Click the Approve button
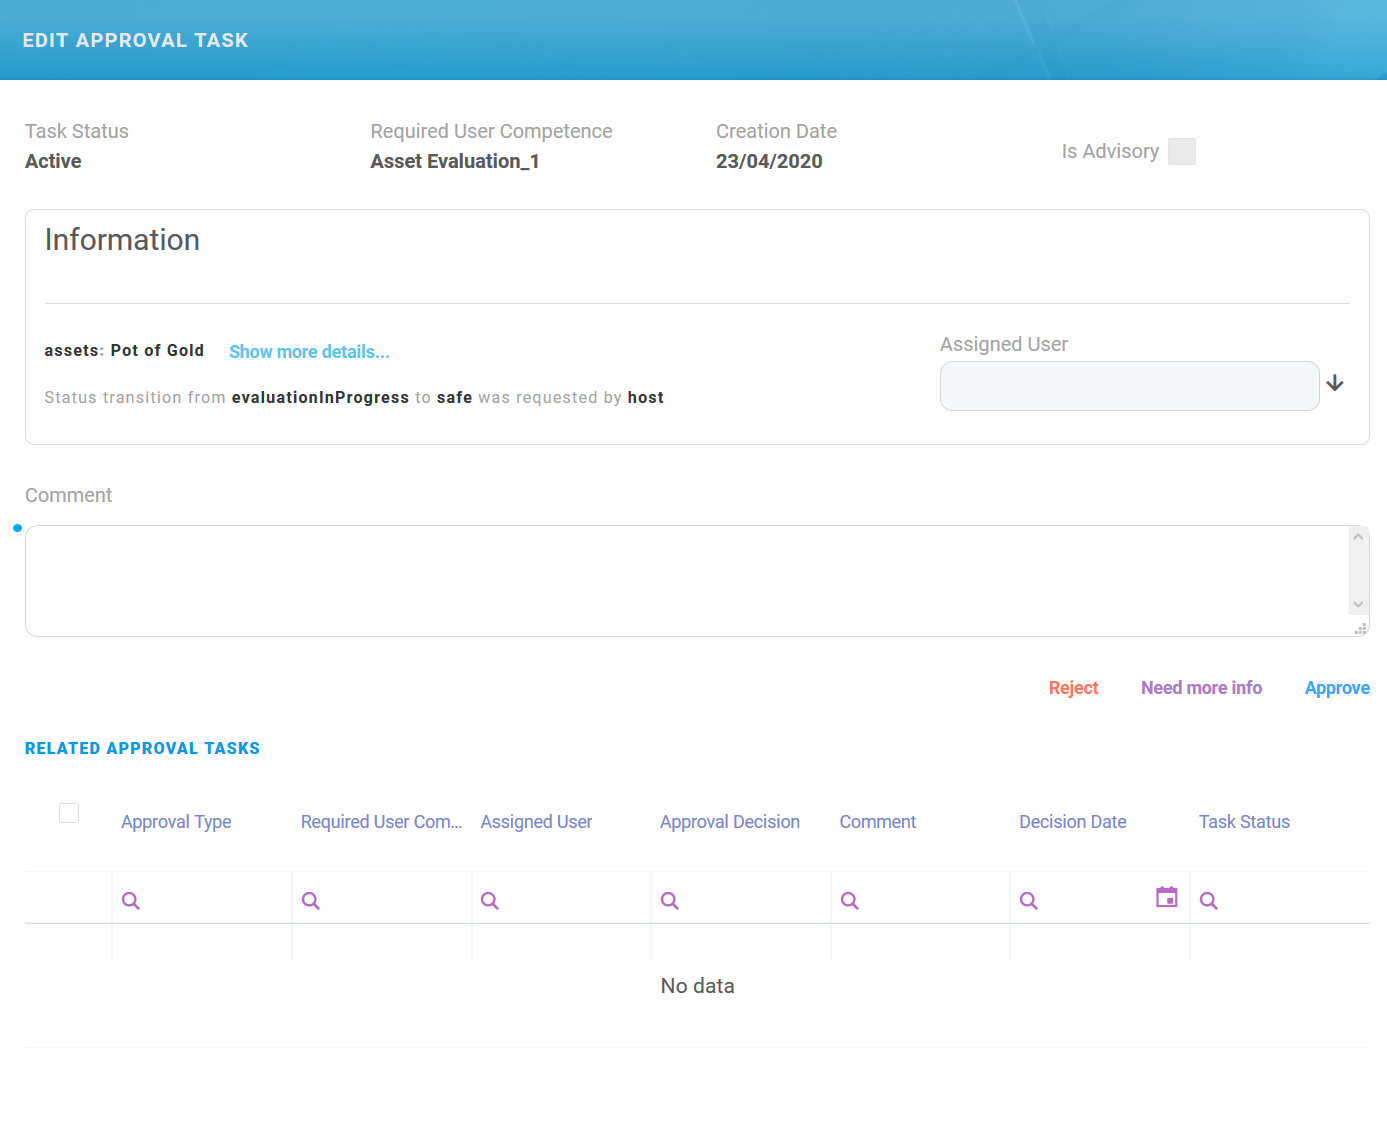 pos(1337,688)
